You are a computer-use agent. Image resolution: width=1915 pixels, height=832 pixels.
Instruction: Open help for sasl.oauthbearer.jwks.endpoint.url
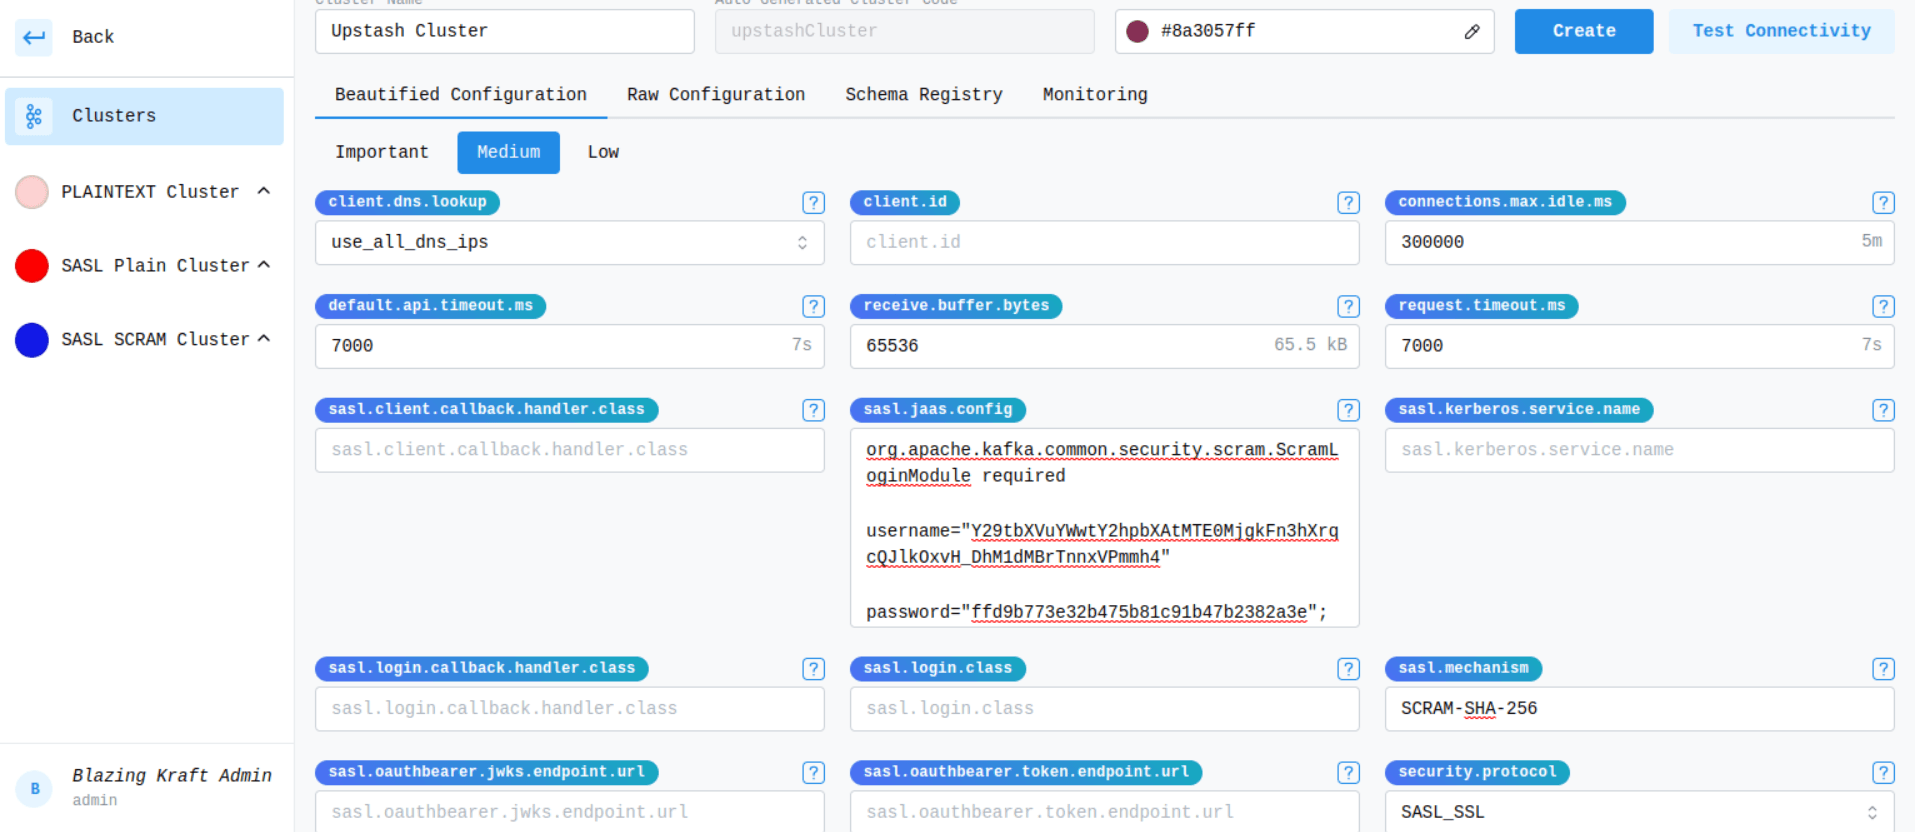coord(813,773)
